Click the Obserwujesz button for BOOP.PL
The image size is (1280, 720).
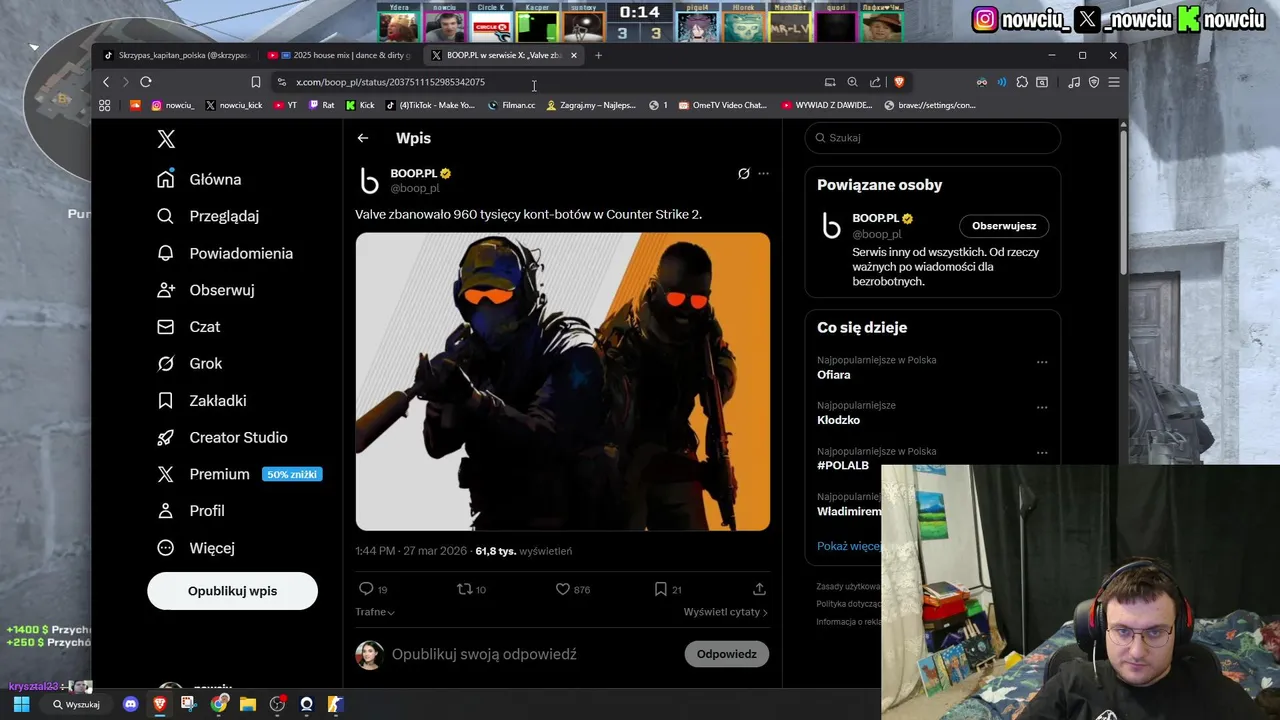(1004, 226)
